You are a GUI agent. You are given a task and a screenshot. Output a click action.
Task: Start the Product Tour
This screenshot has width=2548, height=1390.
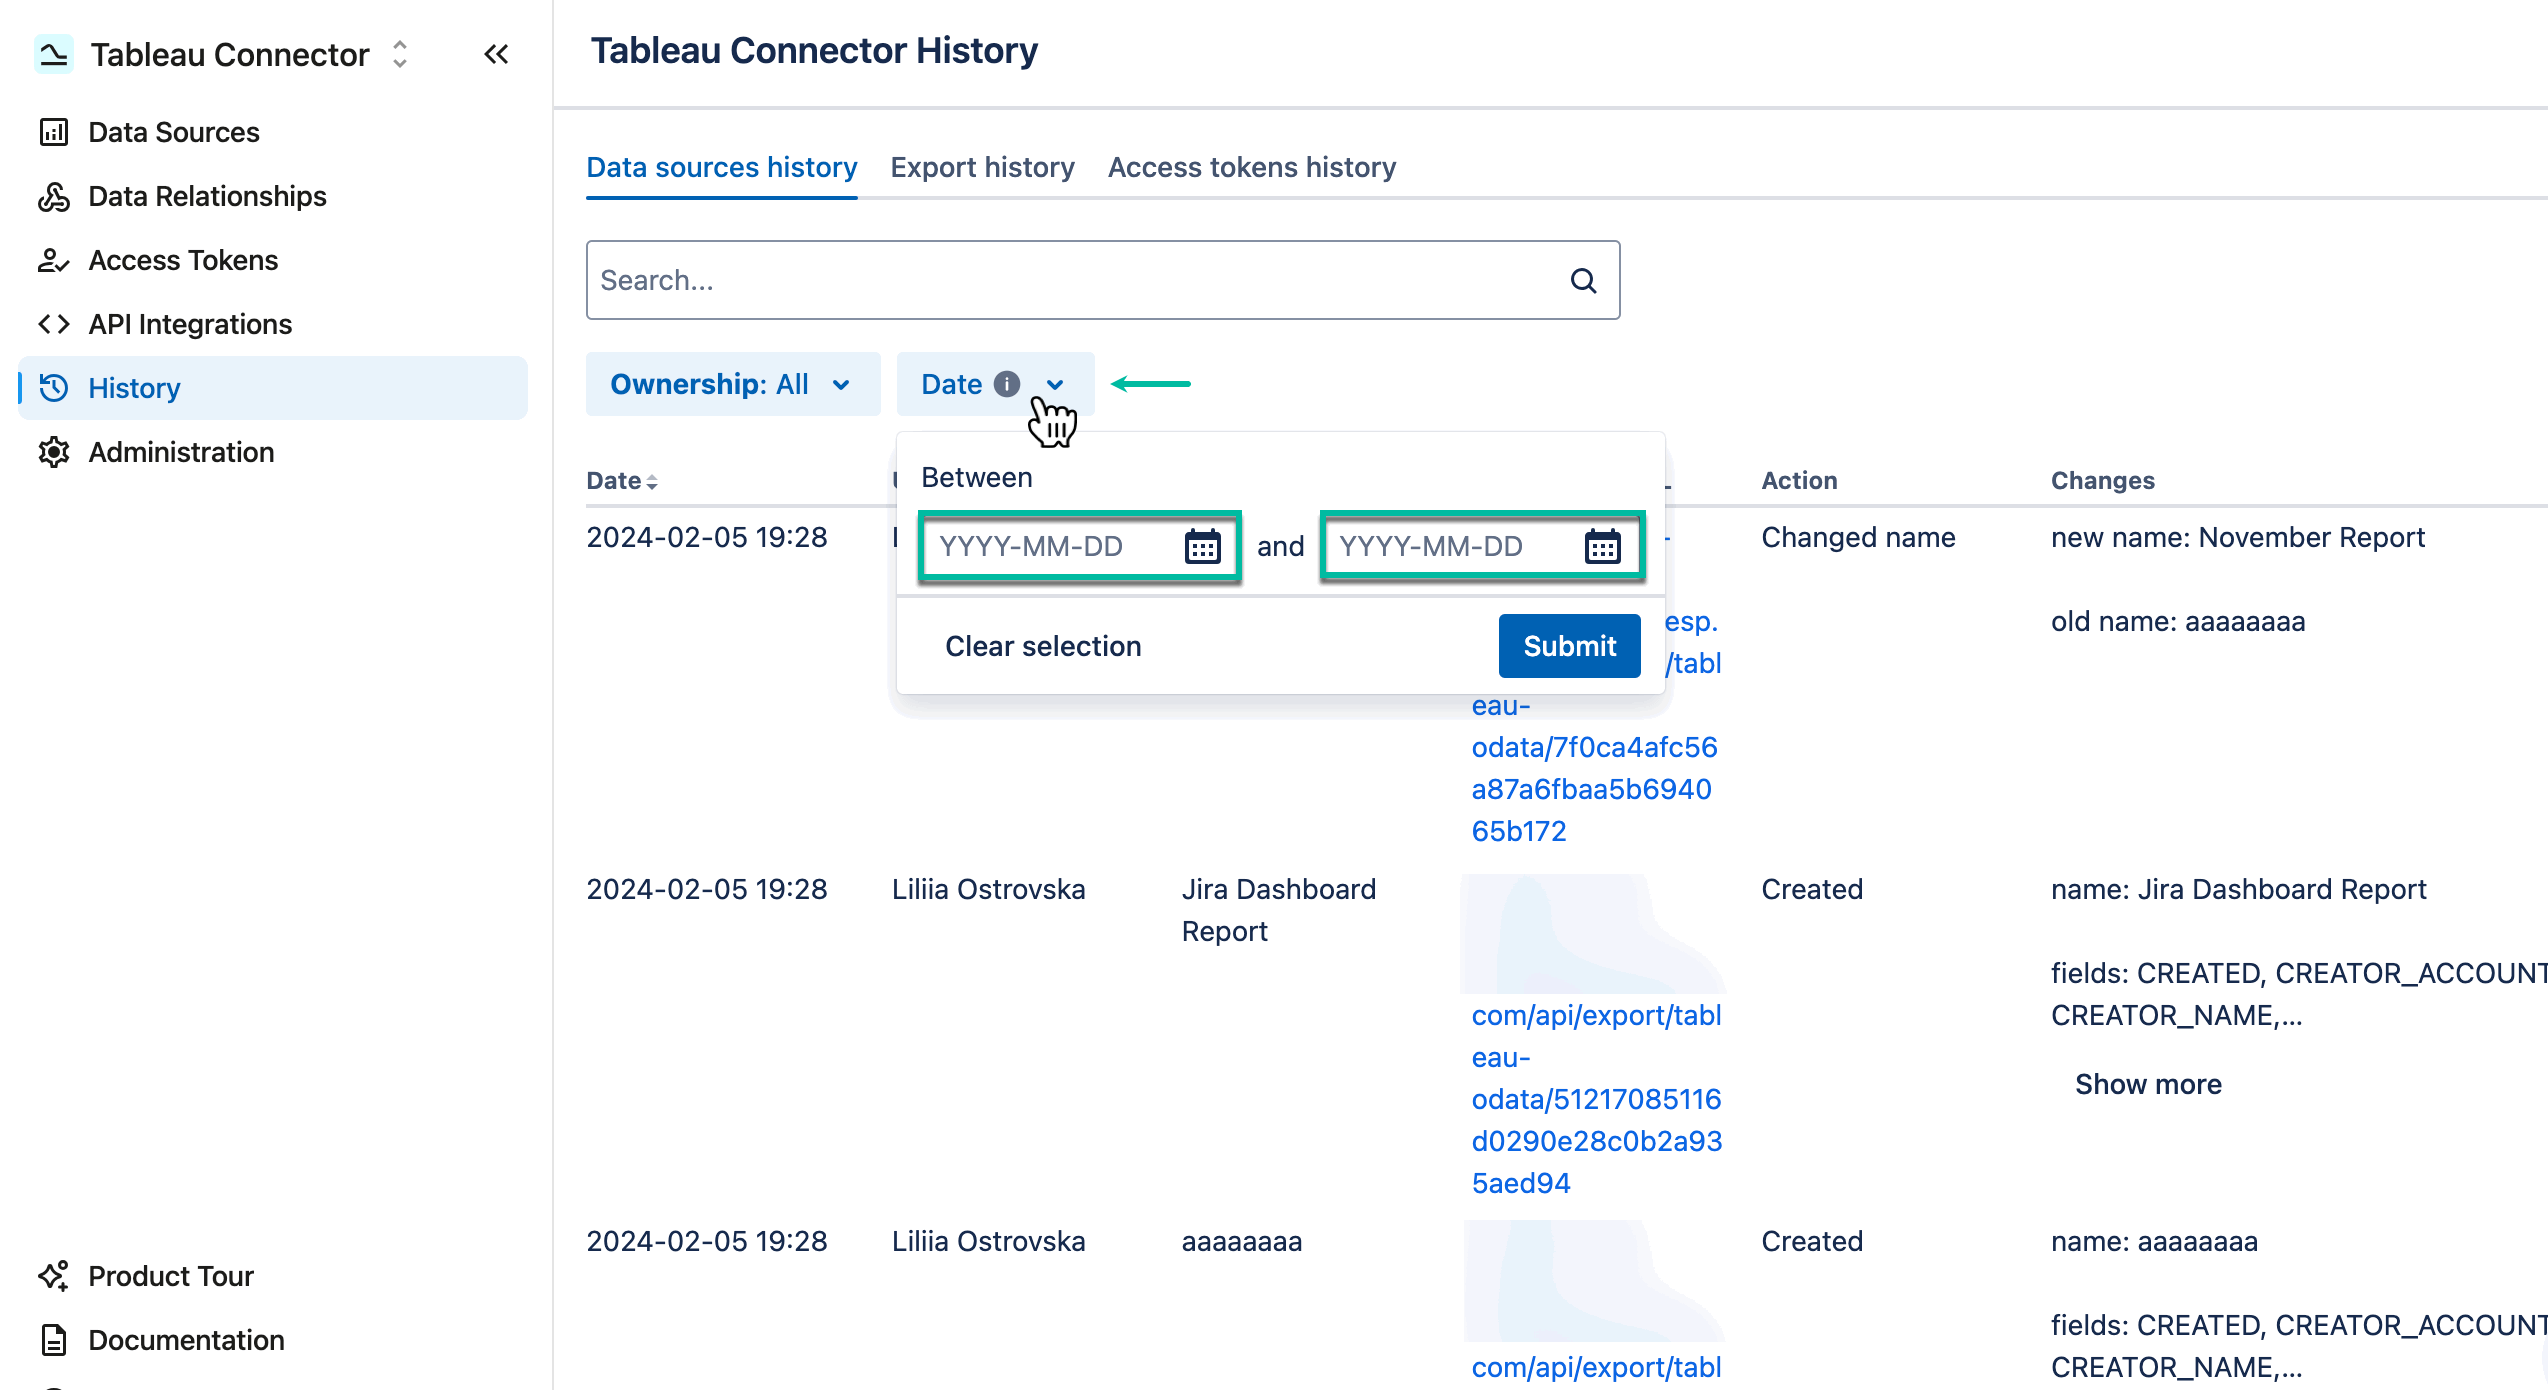point(170,1276)
